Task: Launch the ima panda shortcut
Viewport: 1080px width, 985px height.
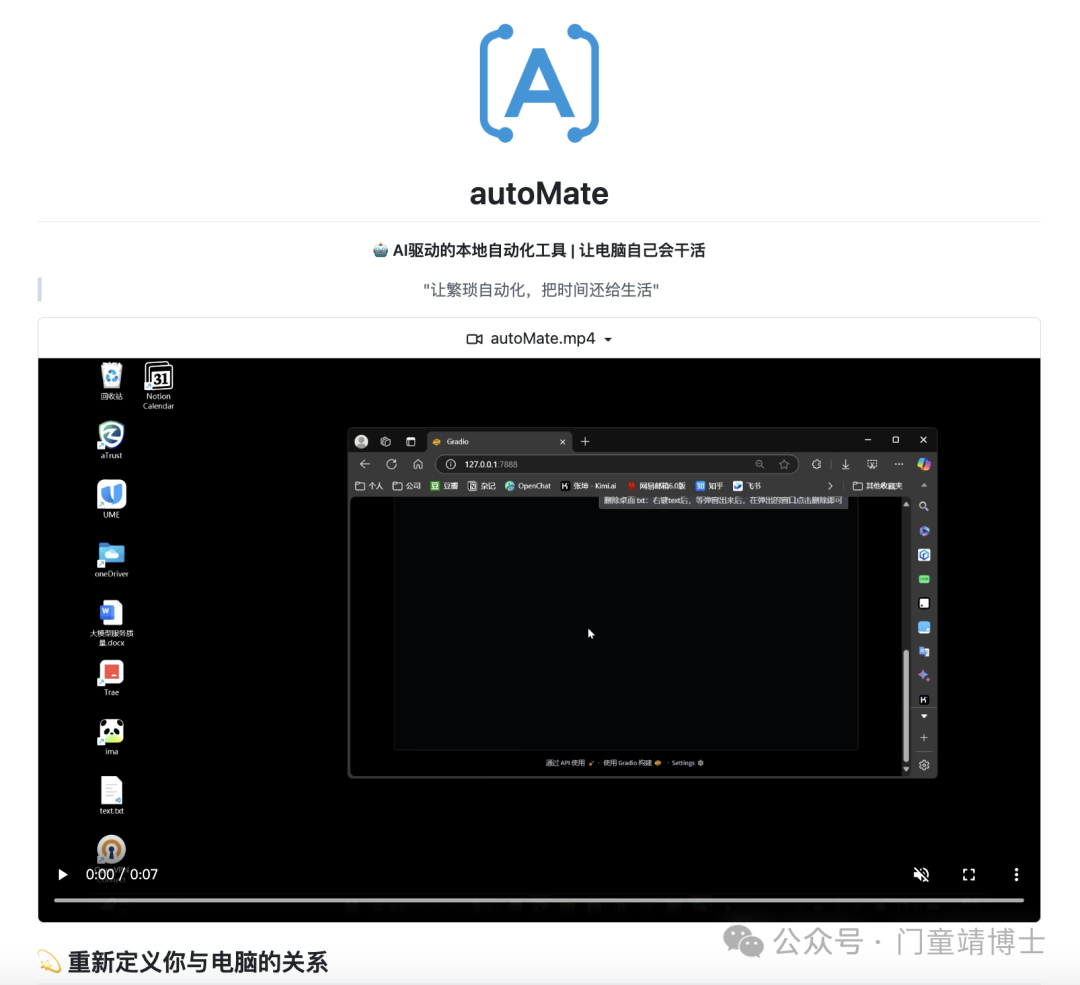Action: [x=112, y=736]
